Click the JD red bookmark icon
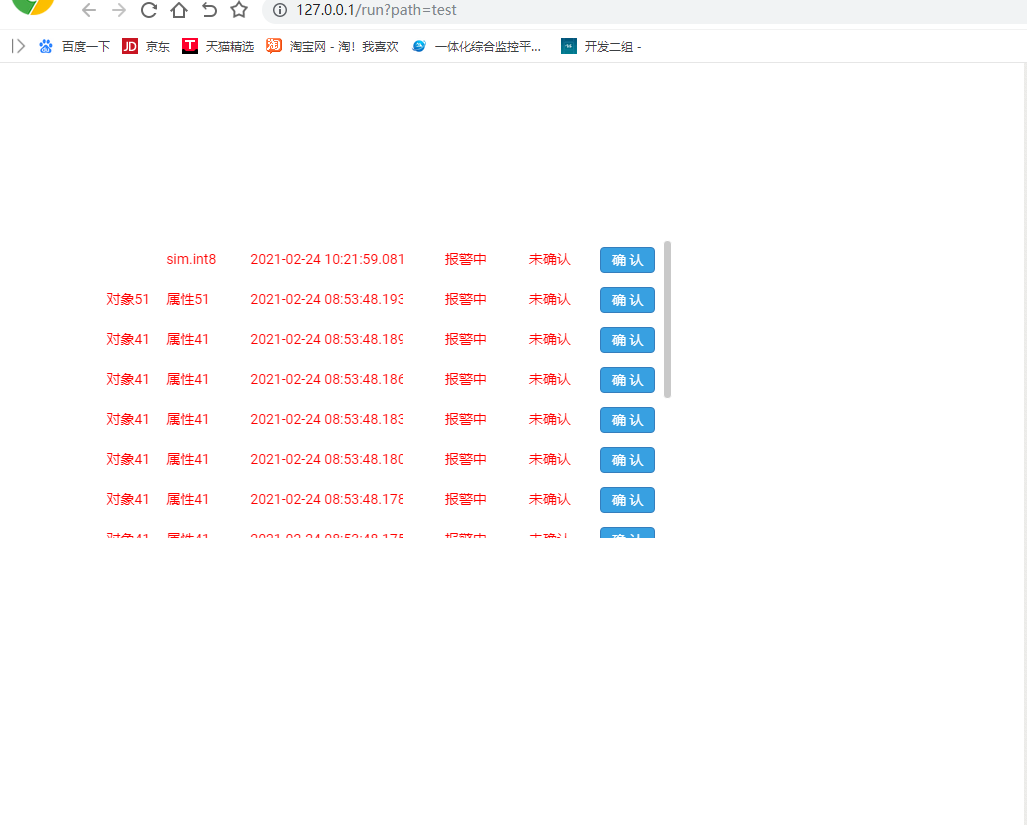This screenshot has width=1027, height=825. 130,46
